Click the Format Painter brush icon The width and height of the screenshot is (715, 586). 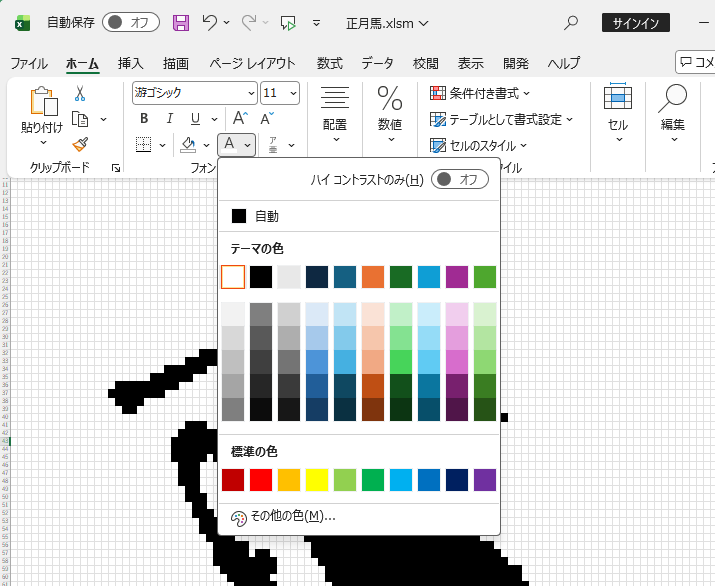tap(80, 145)
